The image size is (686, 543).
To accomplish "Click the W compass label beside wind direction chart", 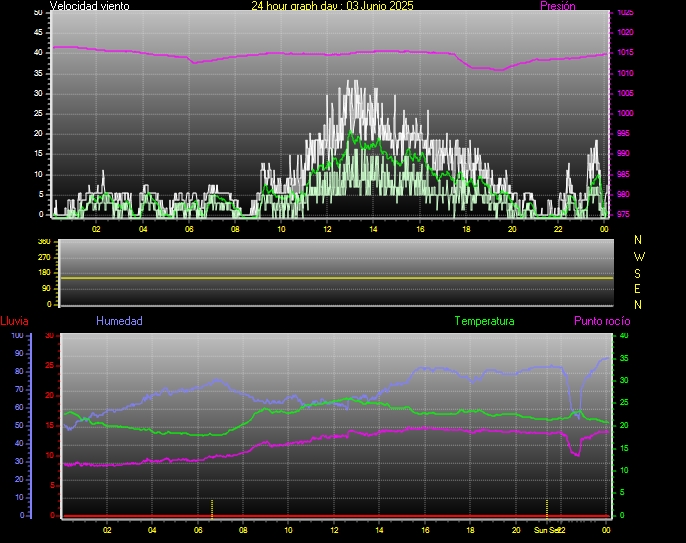I will click(x=639, y=256).
